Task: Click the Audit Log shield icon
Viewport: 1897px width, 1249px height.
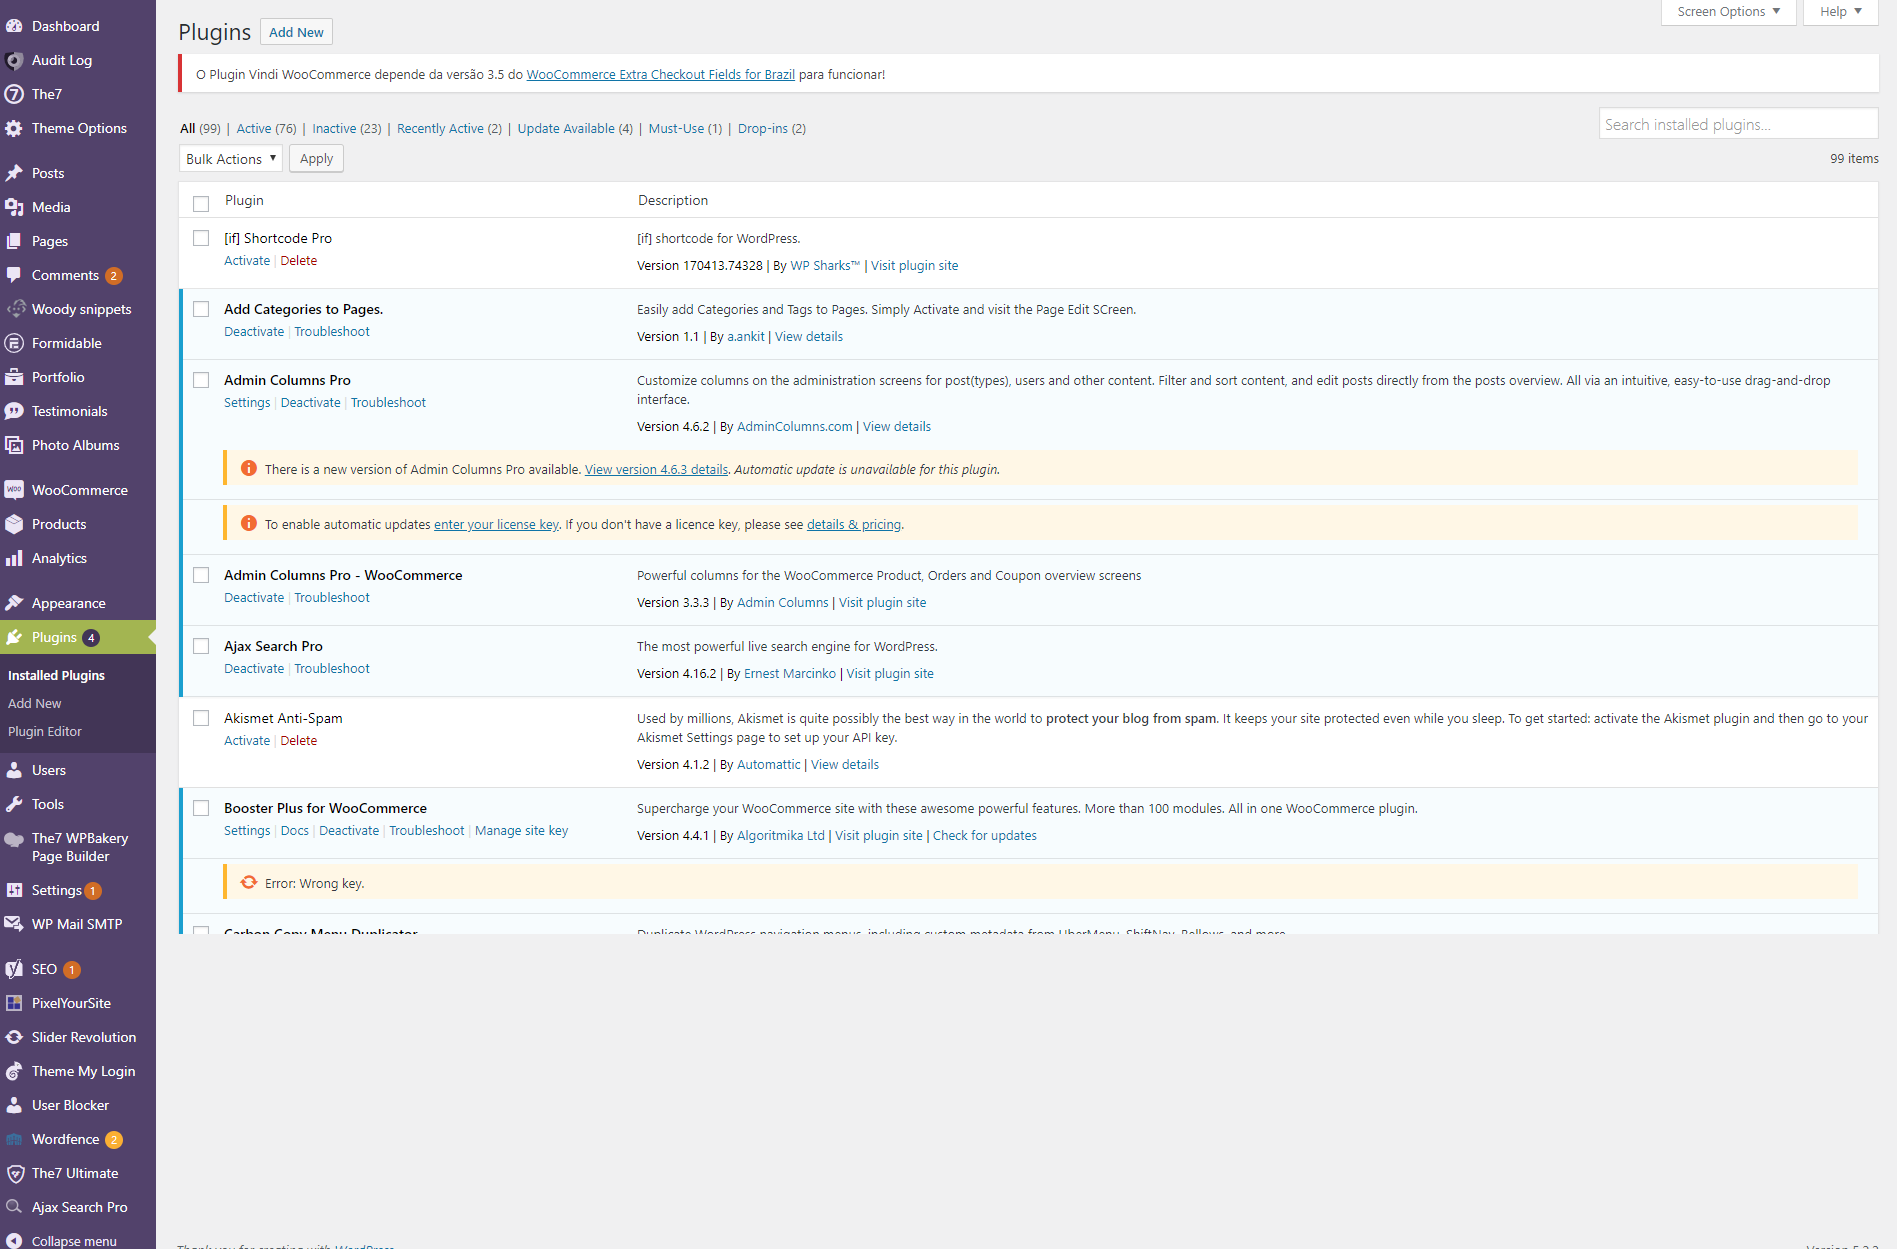Action: [14, 60]
